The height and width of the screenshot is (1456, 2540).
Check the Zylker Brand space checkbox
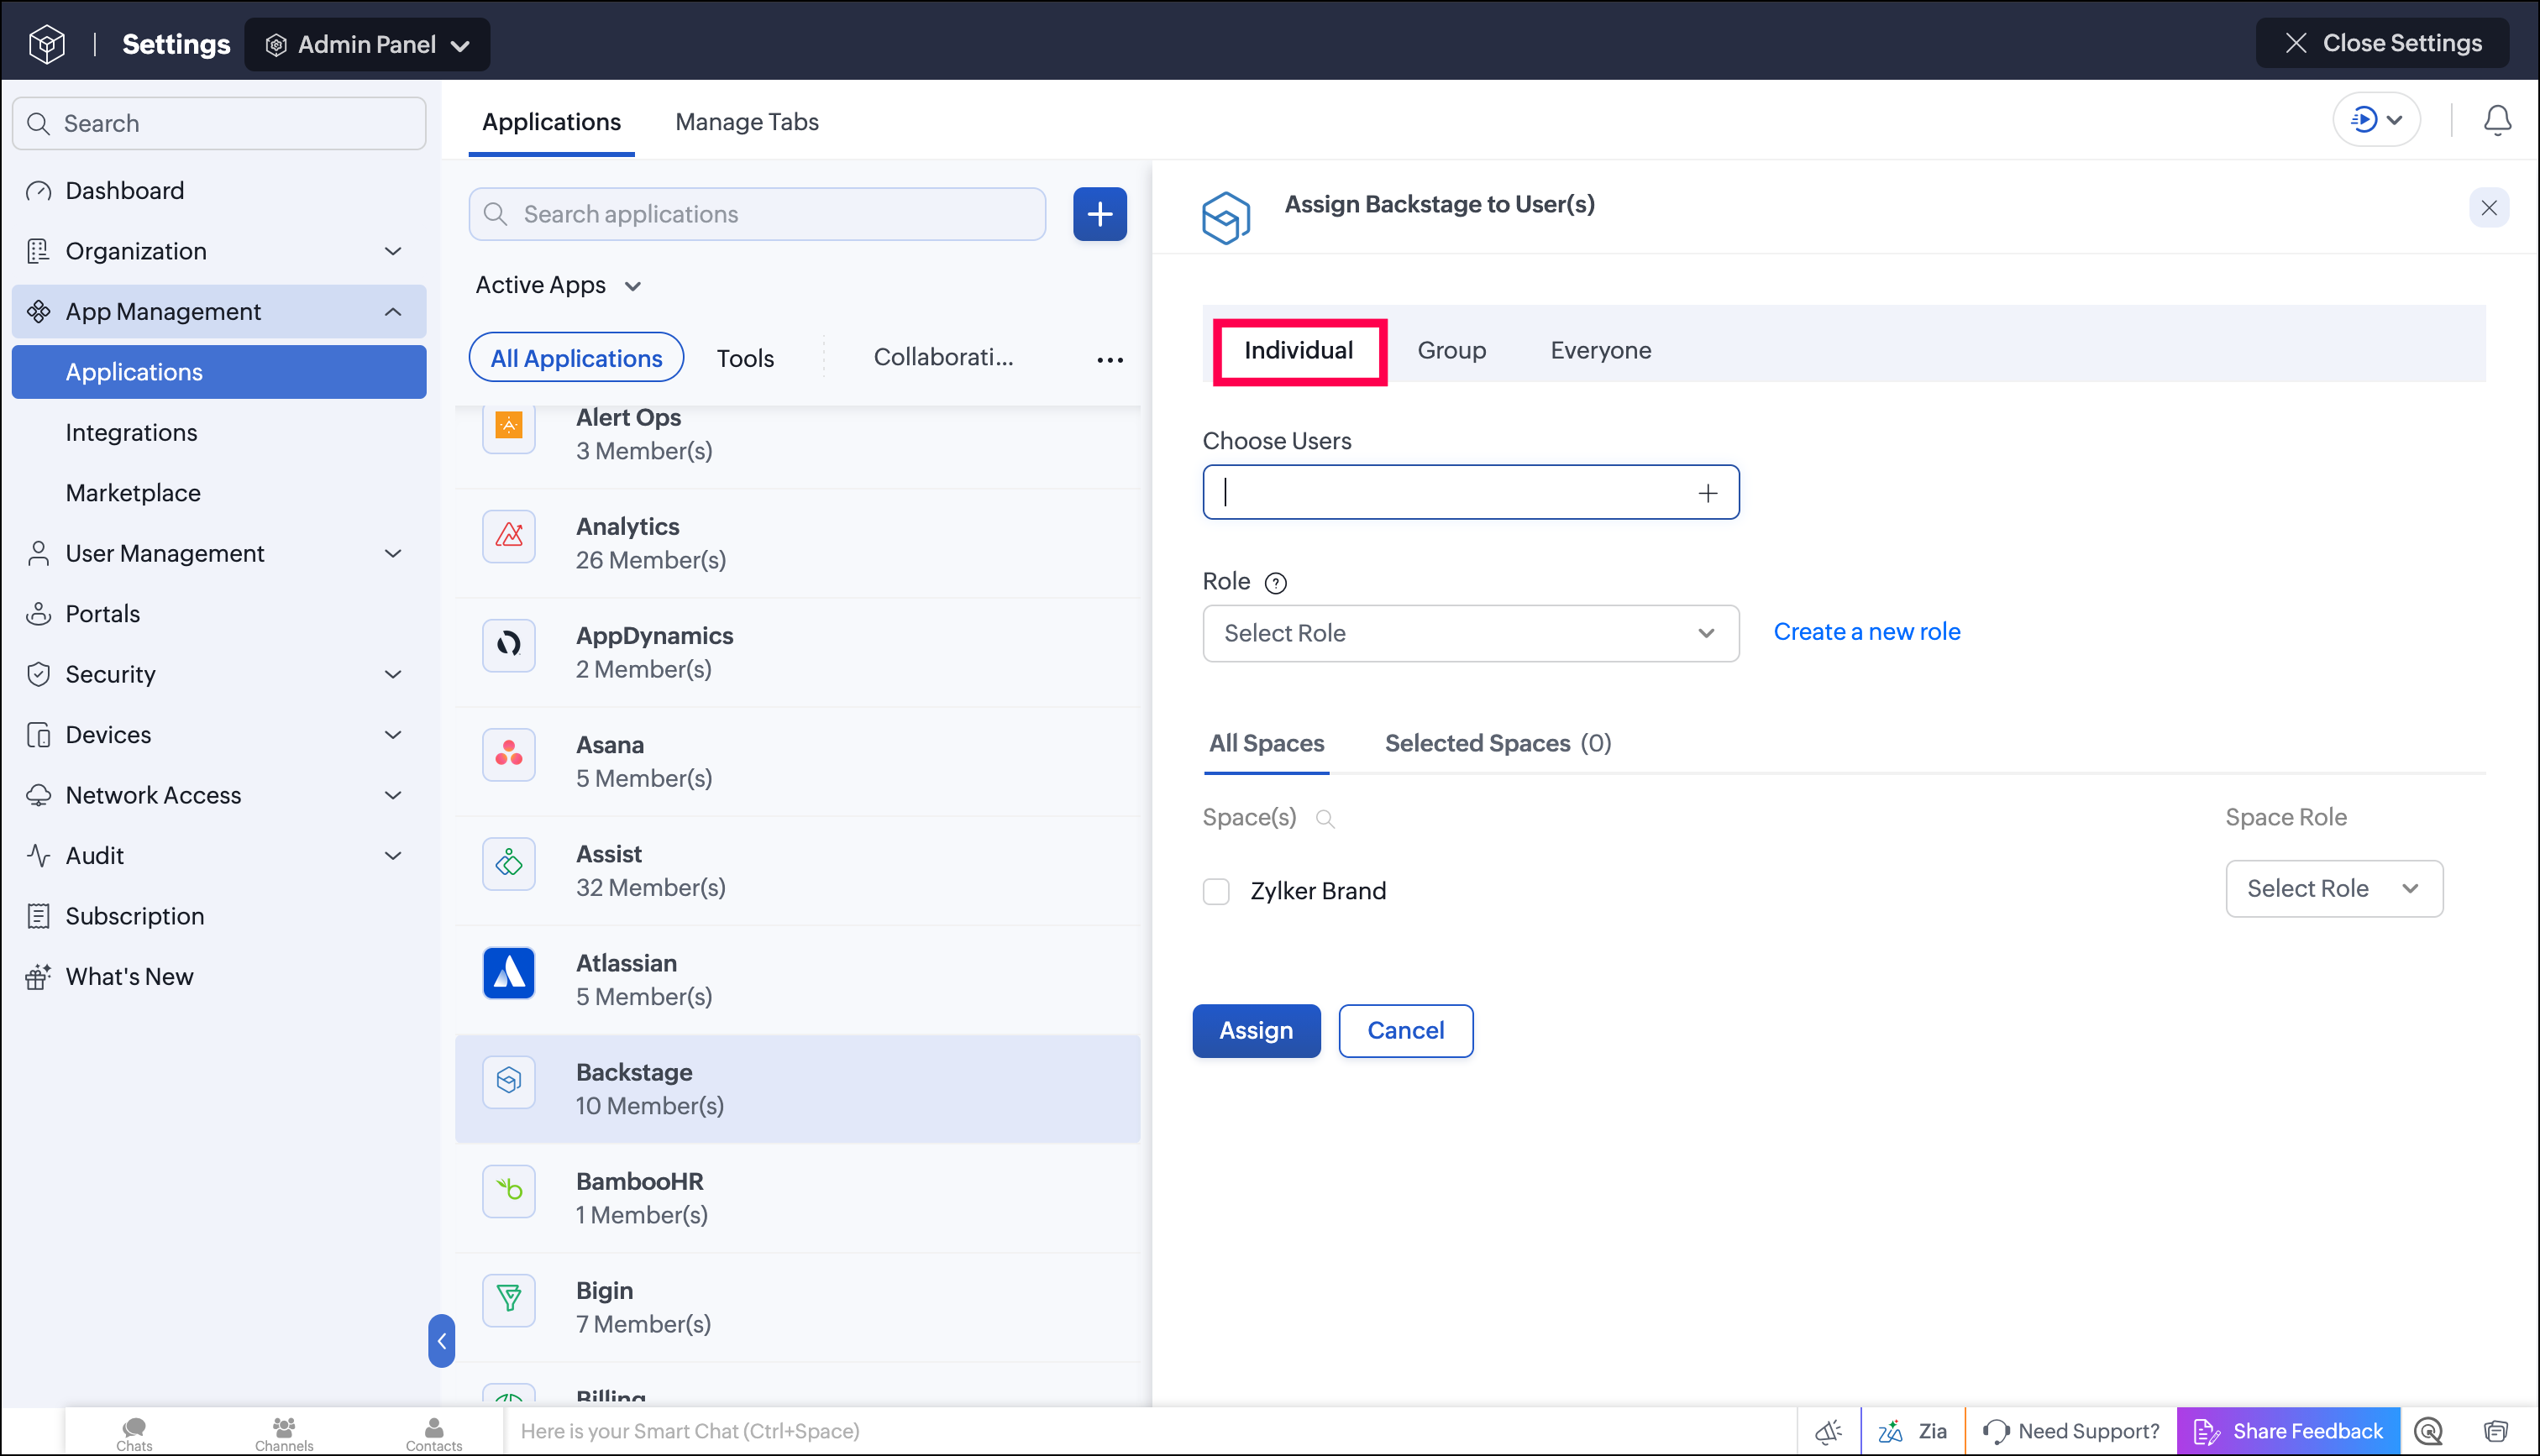click(1216, 891)
